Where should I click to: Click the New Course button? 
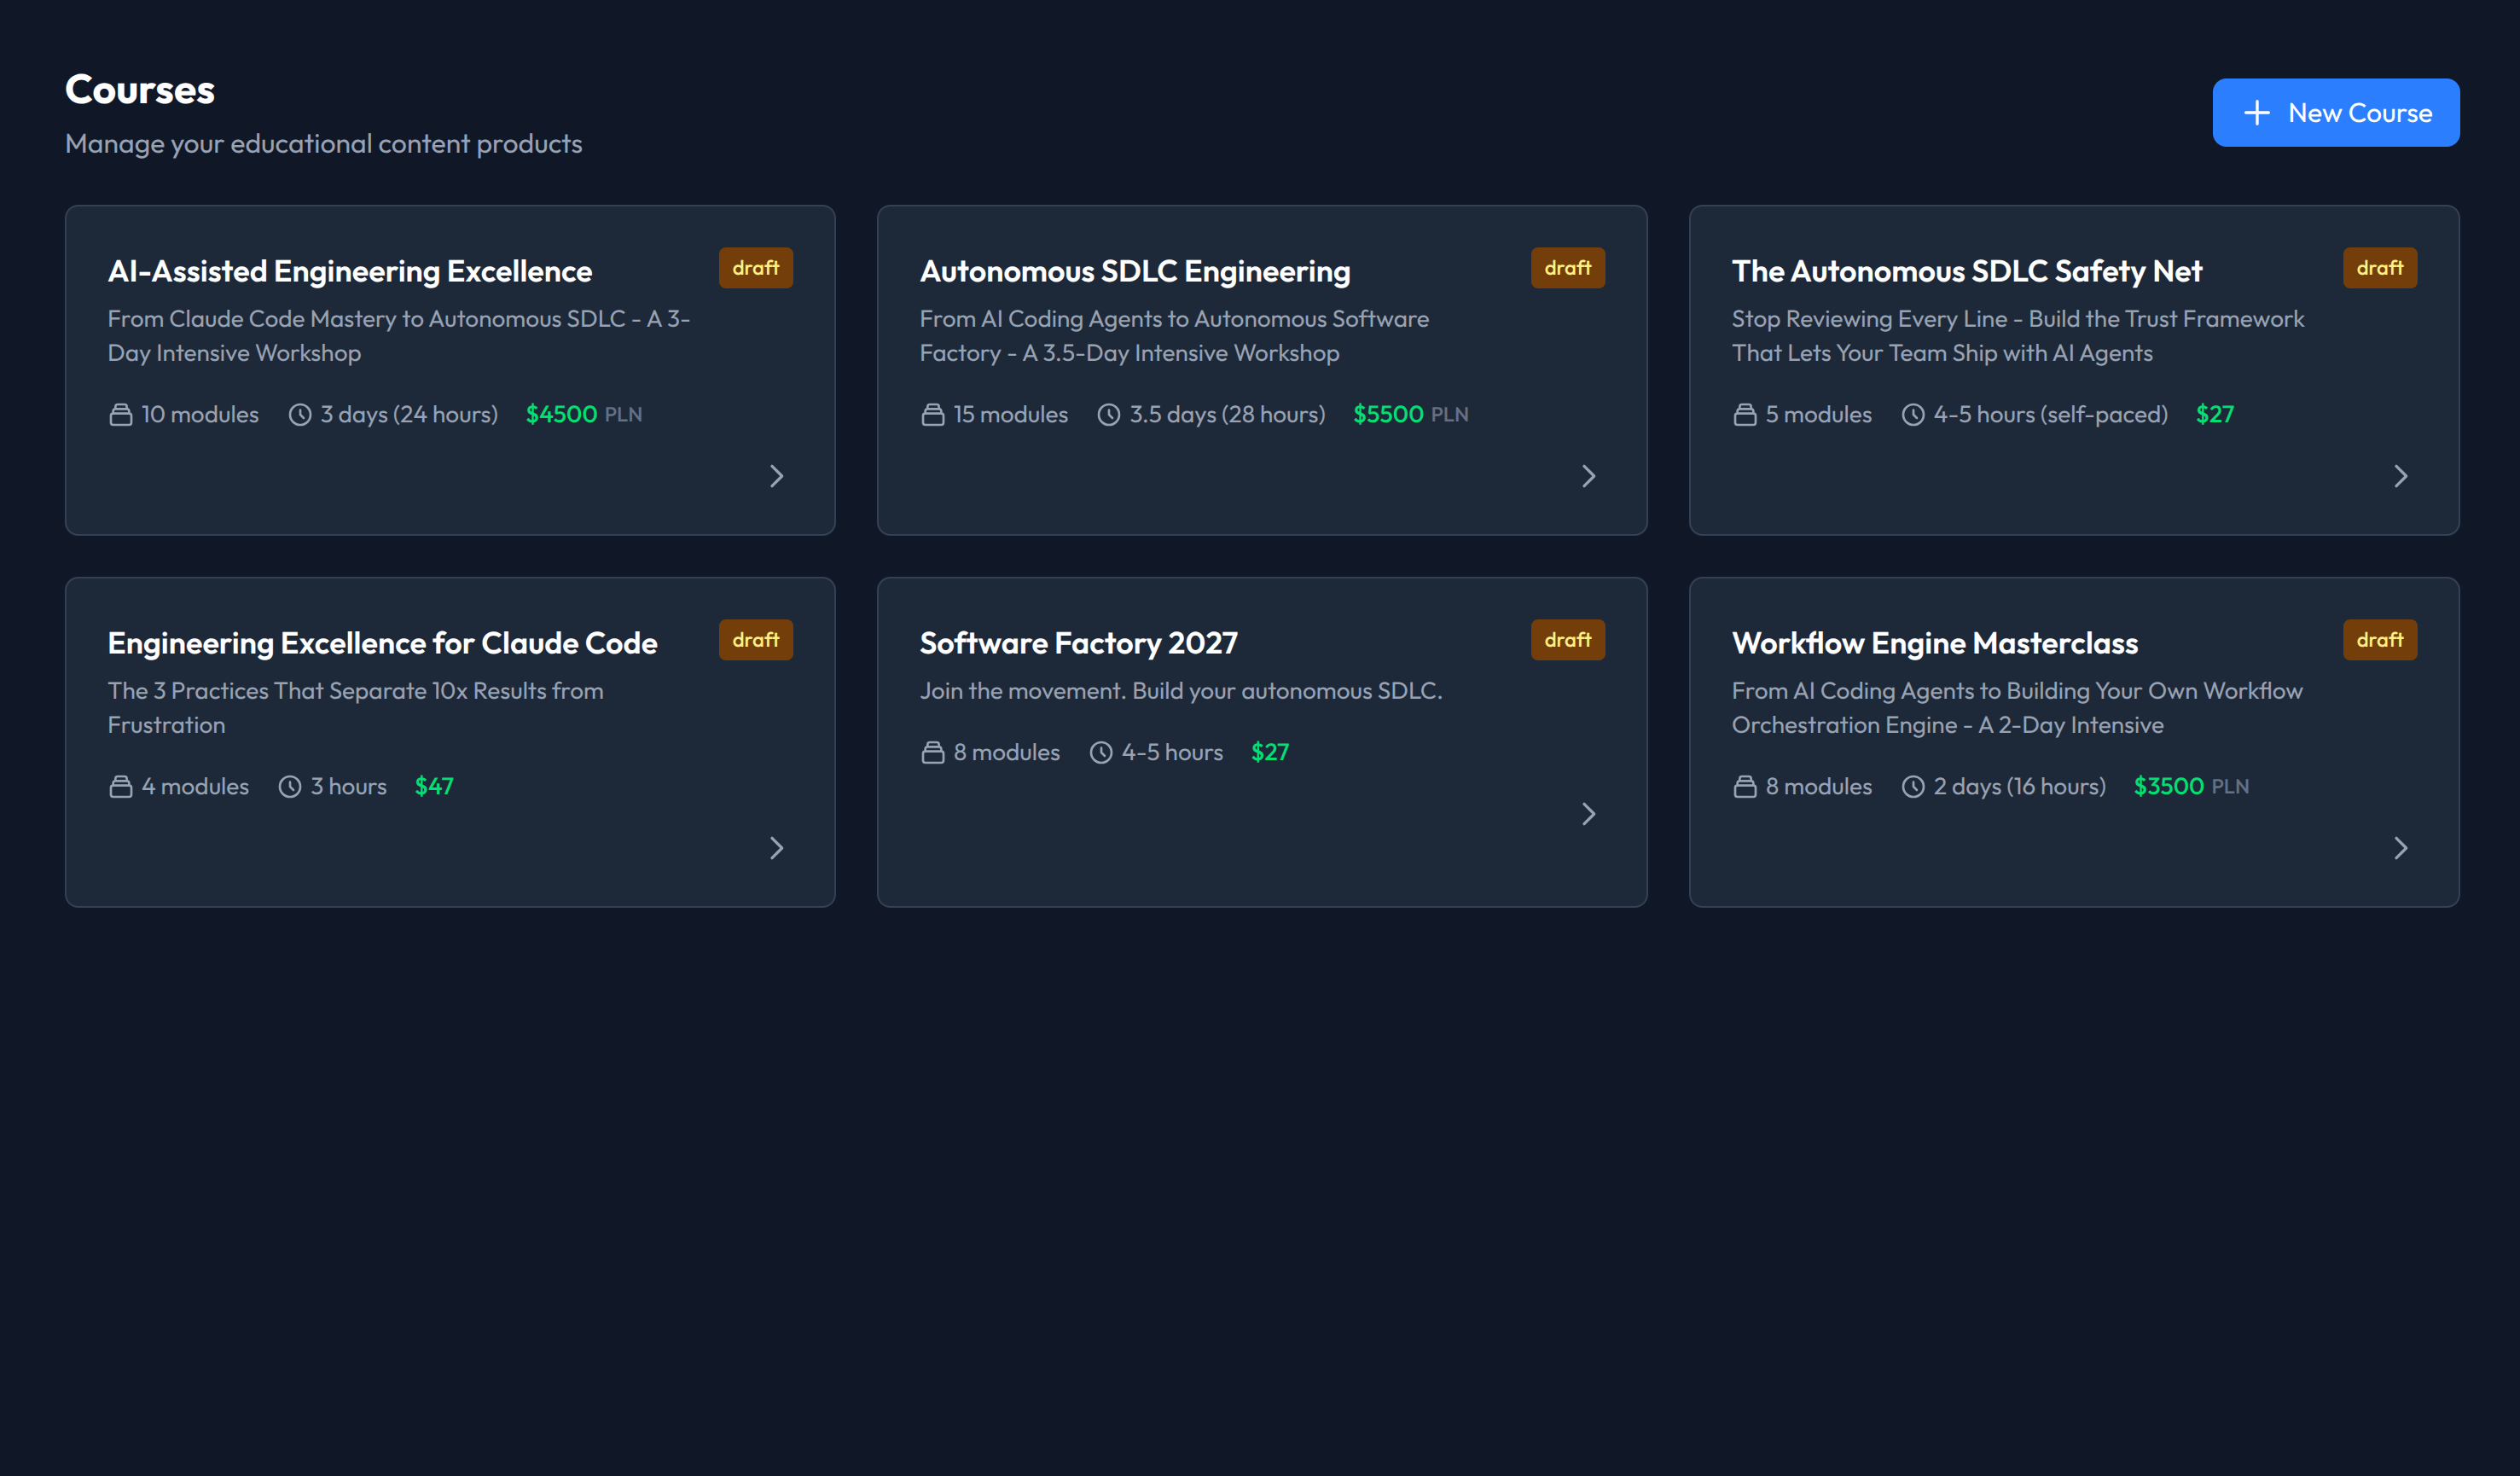click(2335, 113)
